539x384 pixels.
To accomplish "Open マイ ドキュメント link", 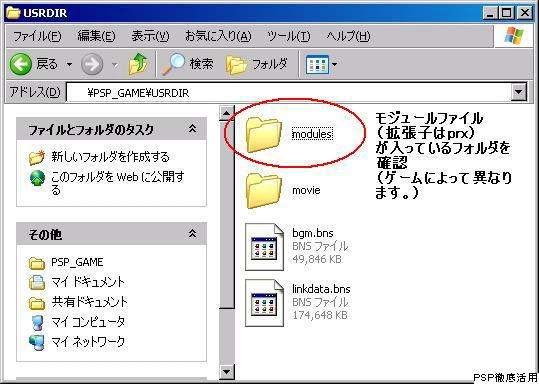I will click(88, 282).
